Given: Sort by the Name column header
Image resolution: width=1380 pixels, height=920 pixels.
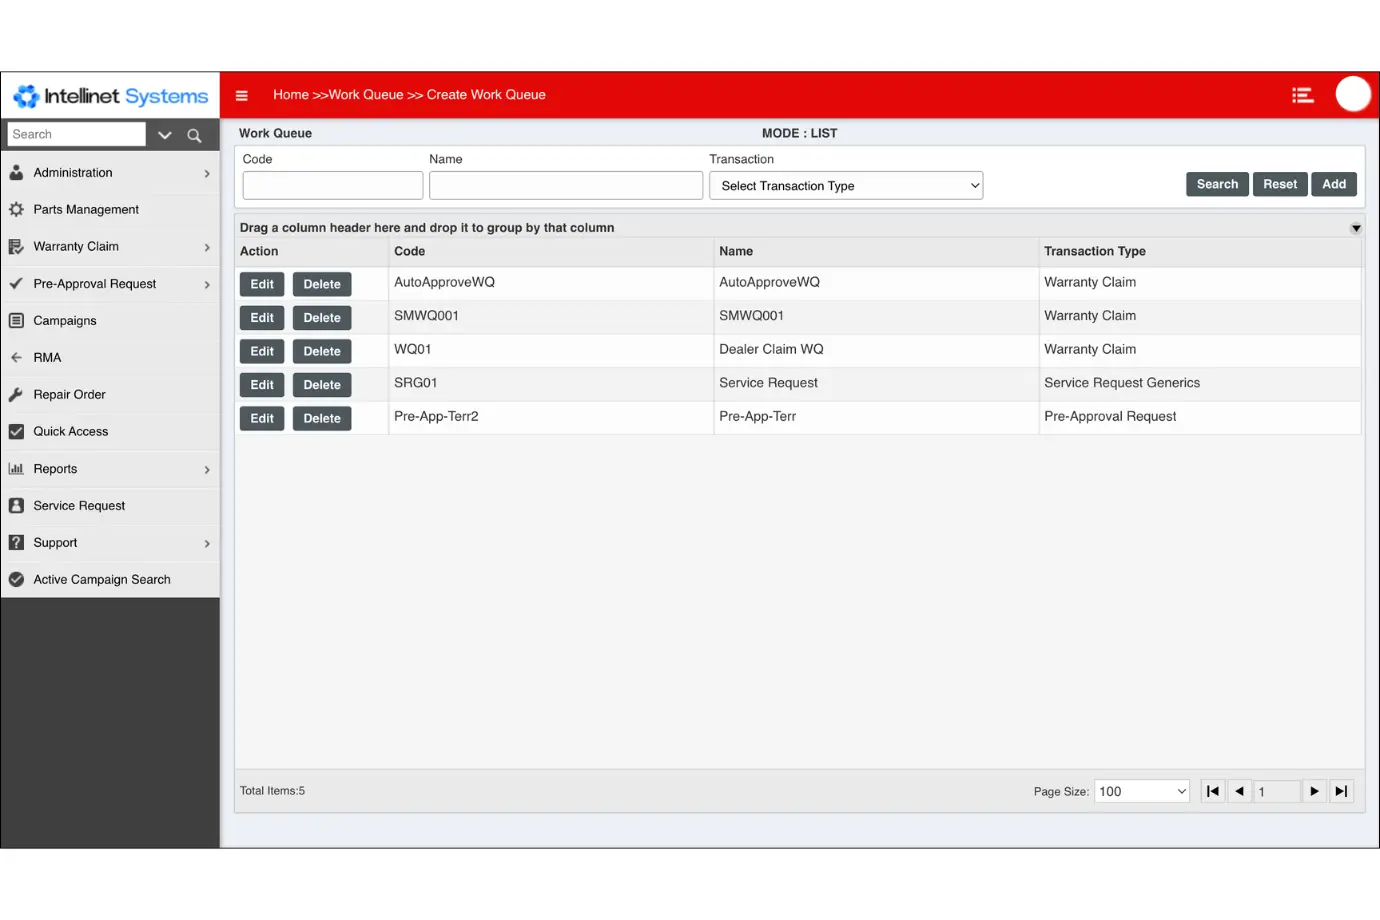Looking at the screenshot, I should pyautogui.click(x=876, y=252).
